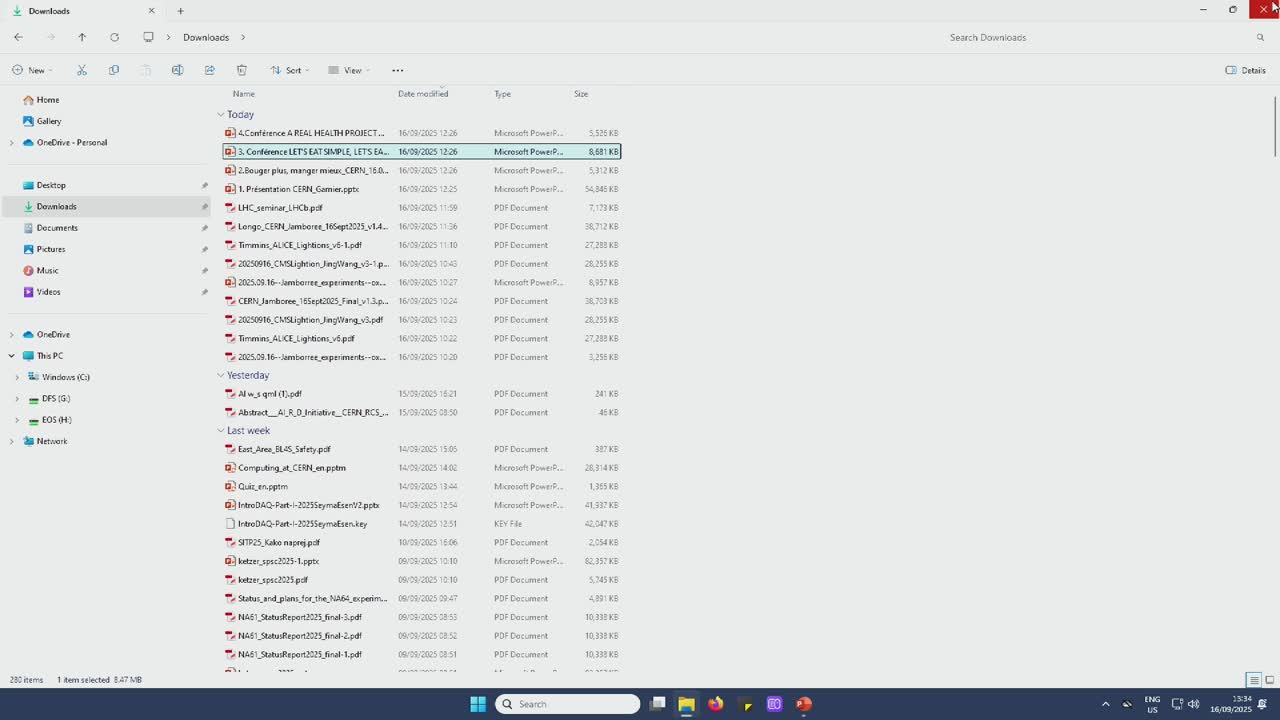Open the See more three-dots menu
The image size is (1280, 720).
397,70
